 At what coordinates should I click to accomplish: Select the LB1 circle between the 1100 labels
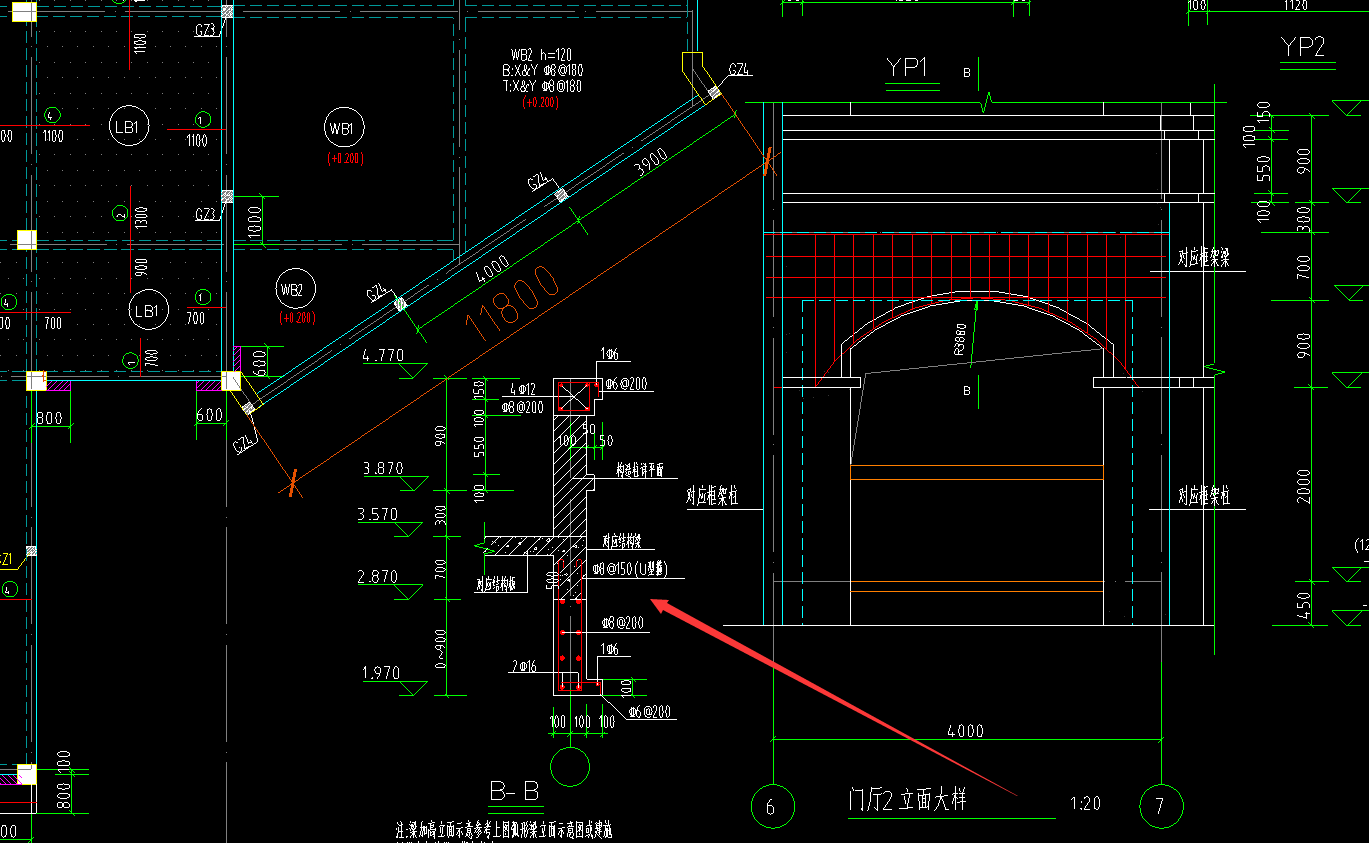(128, 128)
